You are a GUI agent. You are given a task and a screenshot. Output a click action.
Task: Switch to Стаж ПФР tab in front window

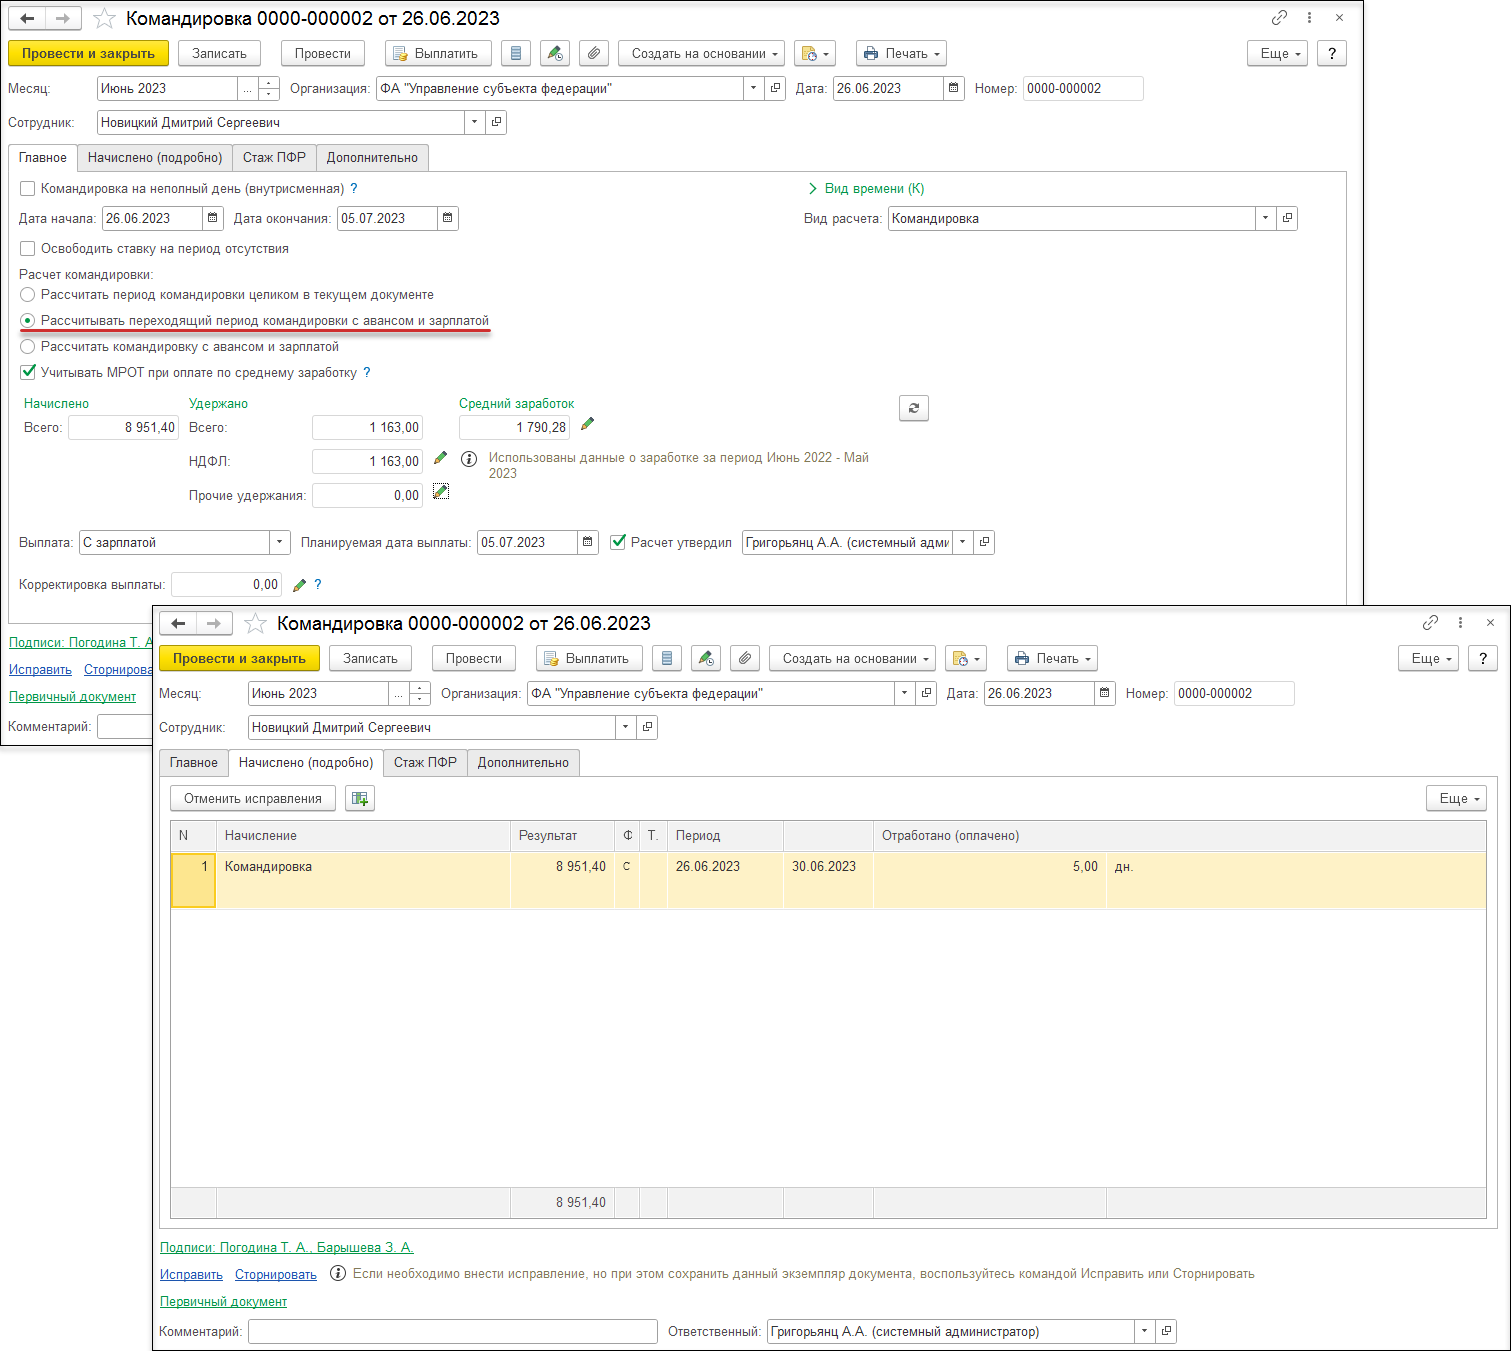coord(425,762)
